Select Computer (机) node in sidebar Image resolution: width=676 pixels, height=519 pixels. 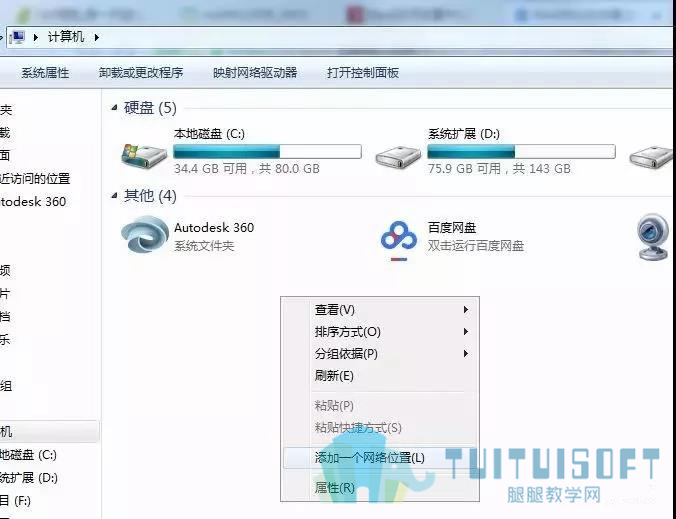click(x=49, y=431)
